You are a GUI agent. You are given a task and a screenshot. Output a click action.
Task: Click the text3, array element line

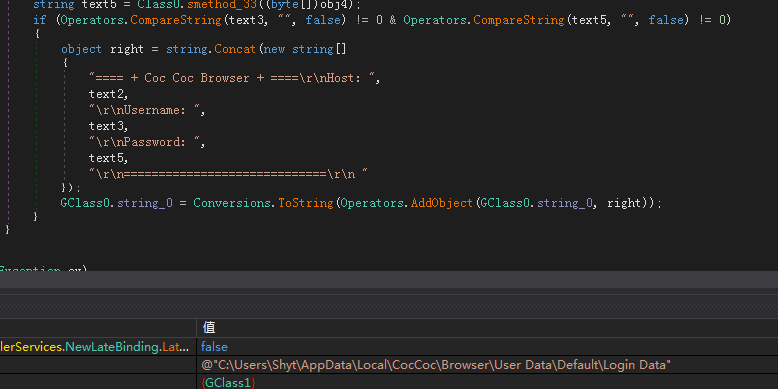point(109,127)
